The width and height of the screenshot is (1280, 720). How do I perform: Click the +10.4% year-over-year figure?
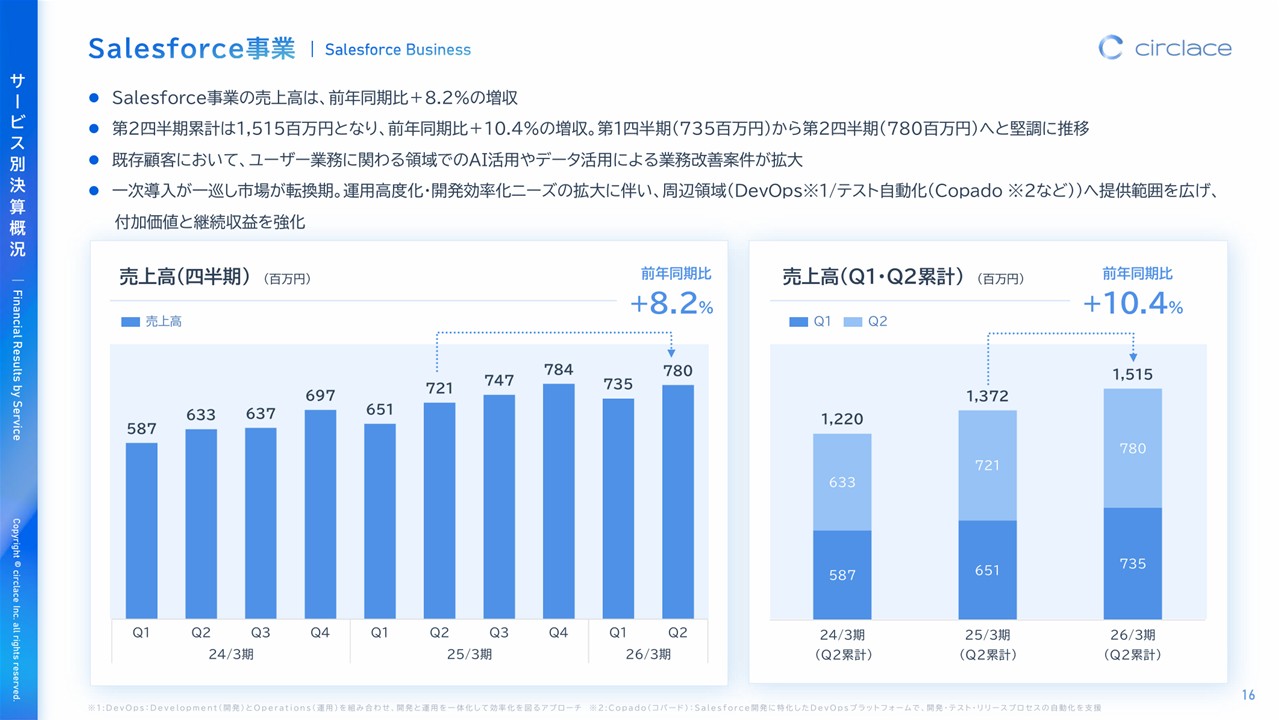click(1133, 304)
